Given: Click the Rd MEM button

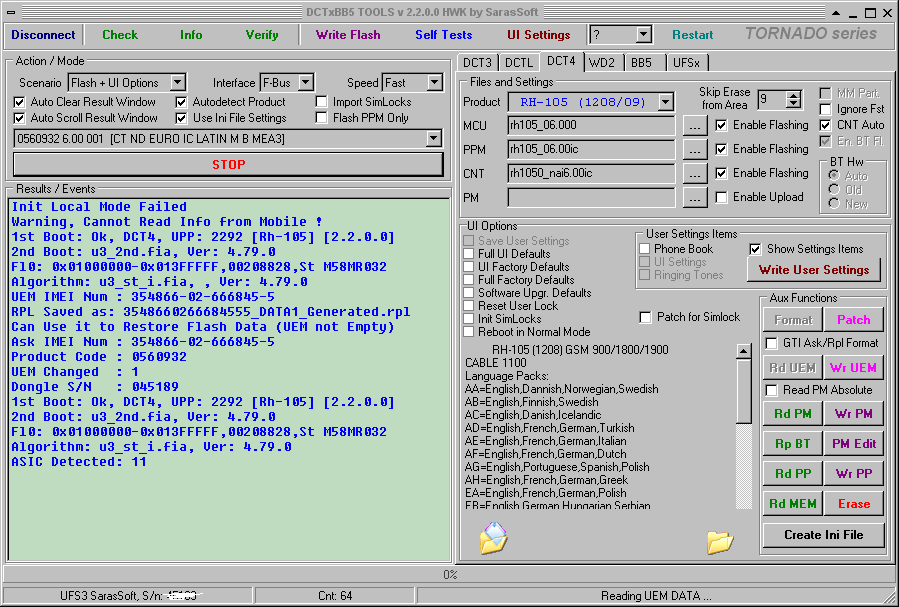Looking at the screenshot, I should [793, 504].
